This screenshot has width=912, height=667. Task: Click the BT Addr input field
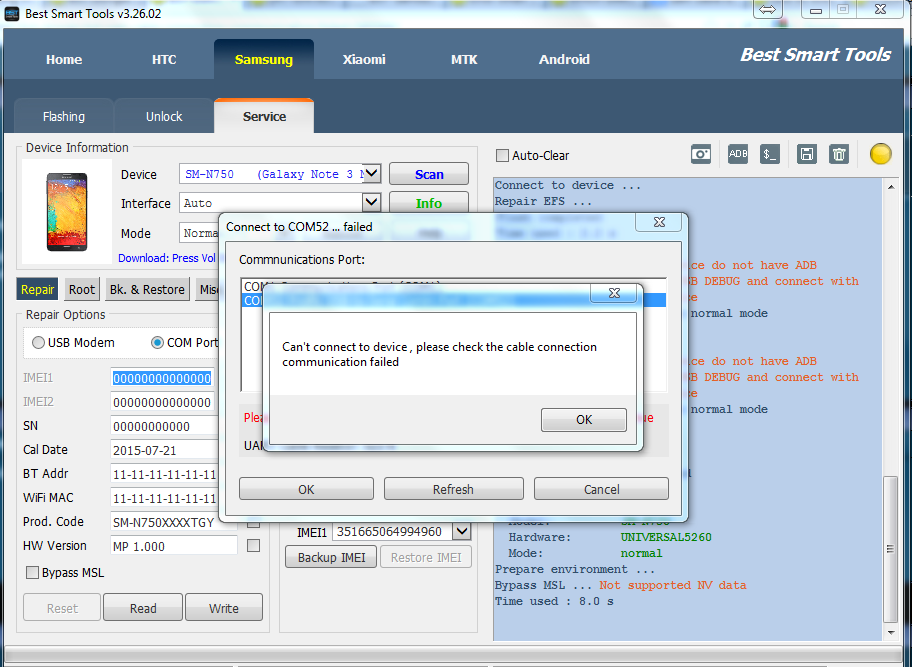tap(165, 474)
